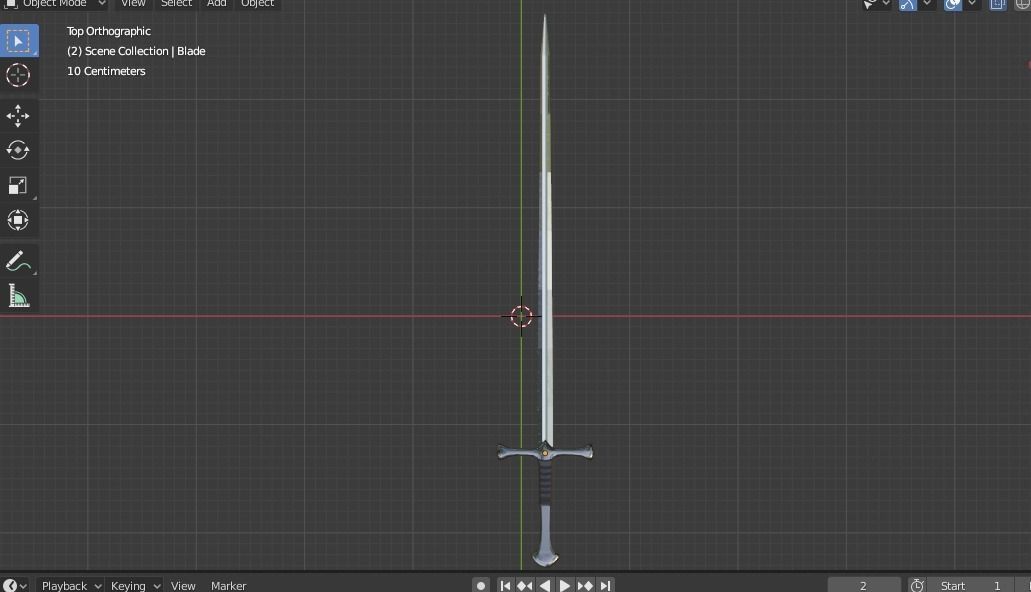Open the Select menu

coord(176,4)
